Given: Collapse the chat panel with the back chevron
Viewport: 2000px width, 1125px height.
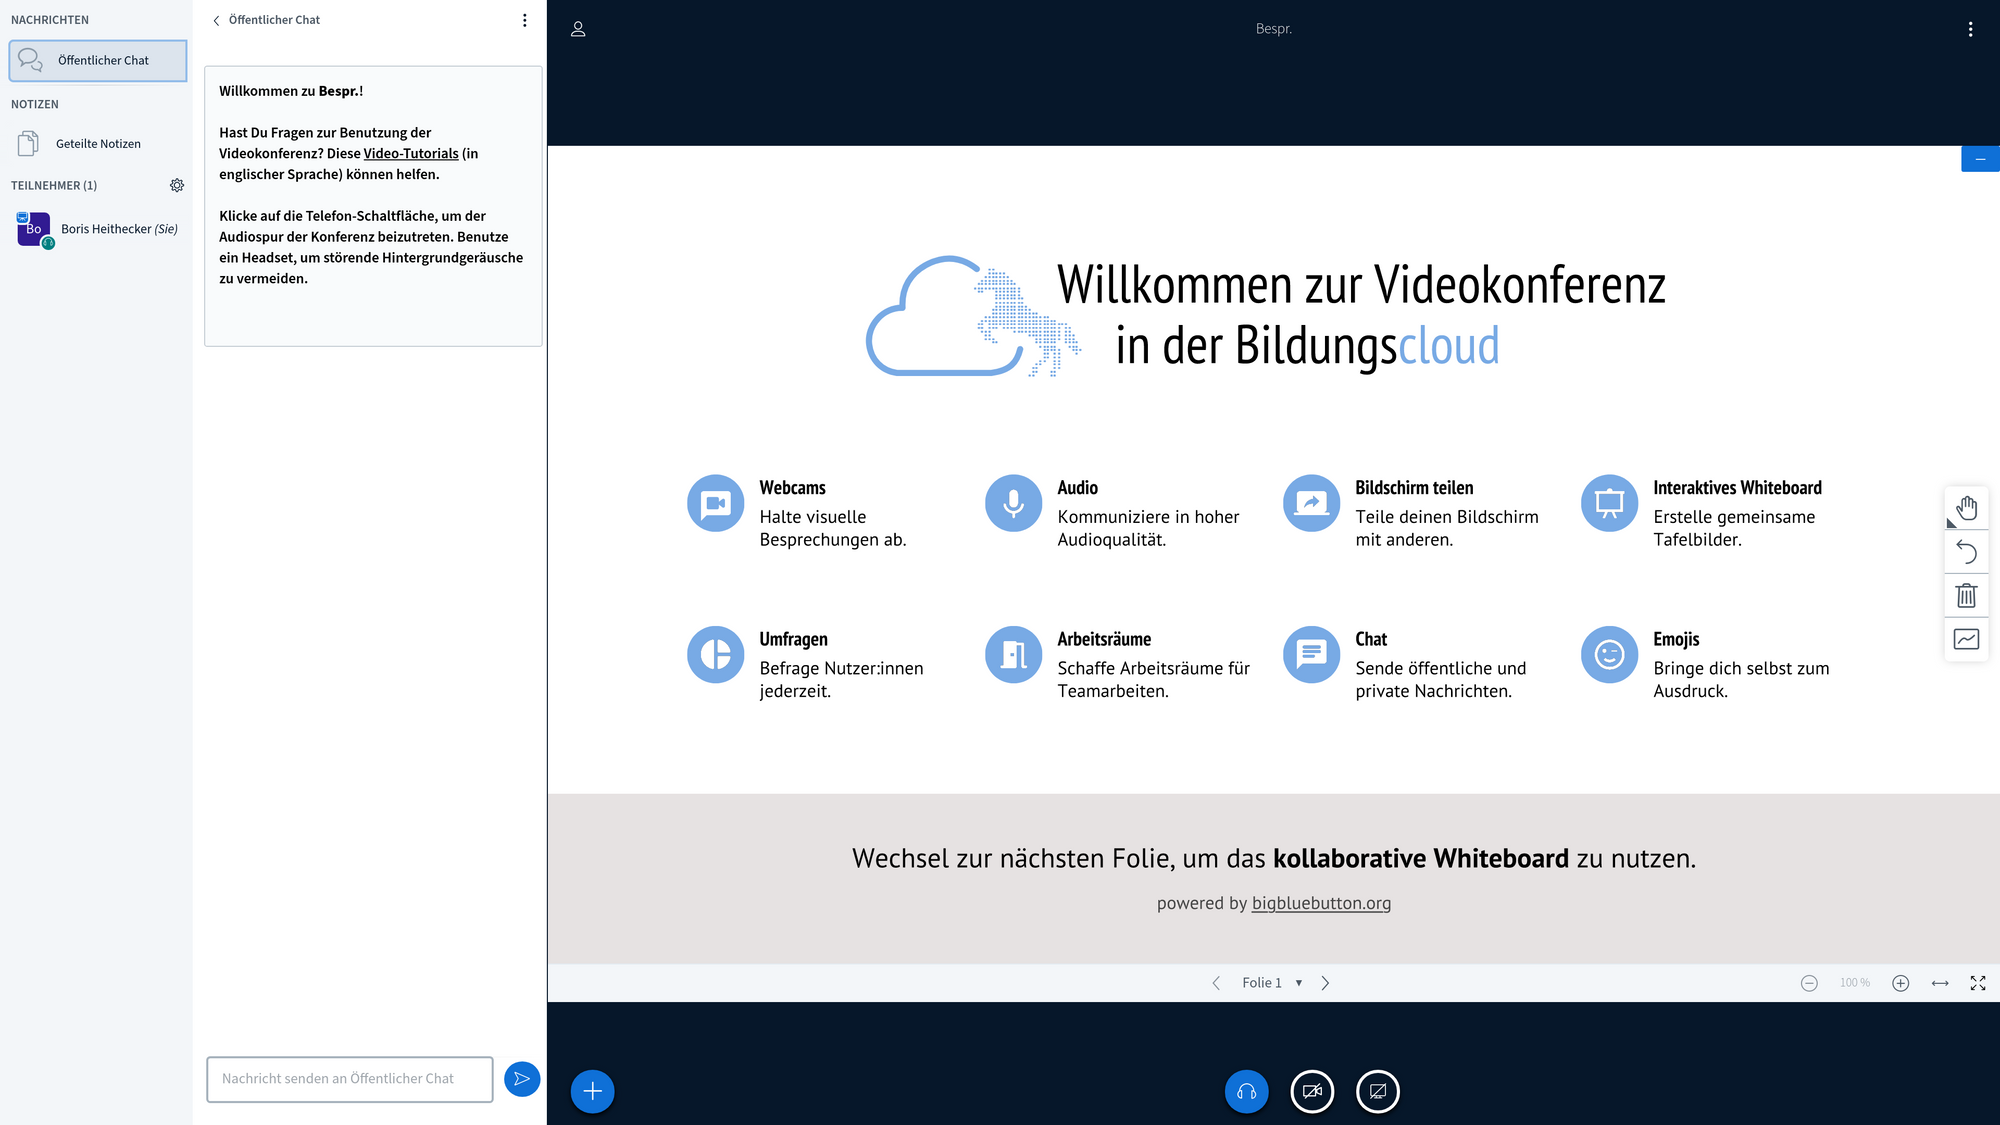Looking at the screenshot, I should (x=216, y=19).
